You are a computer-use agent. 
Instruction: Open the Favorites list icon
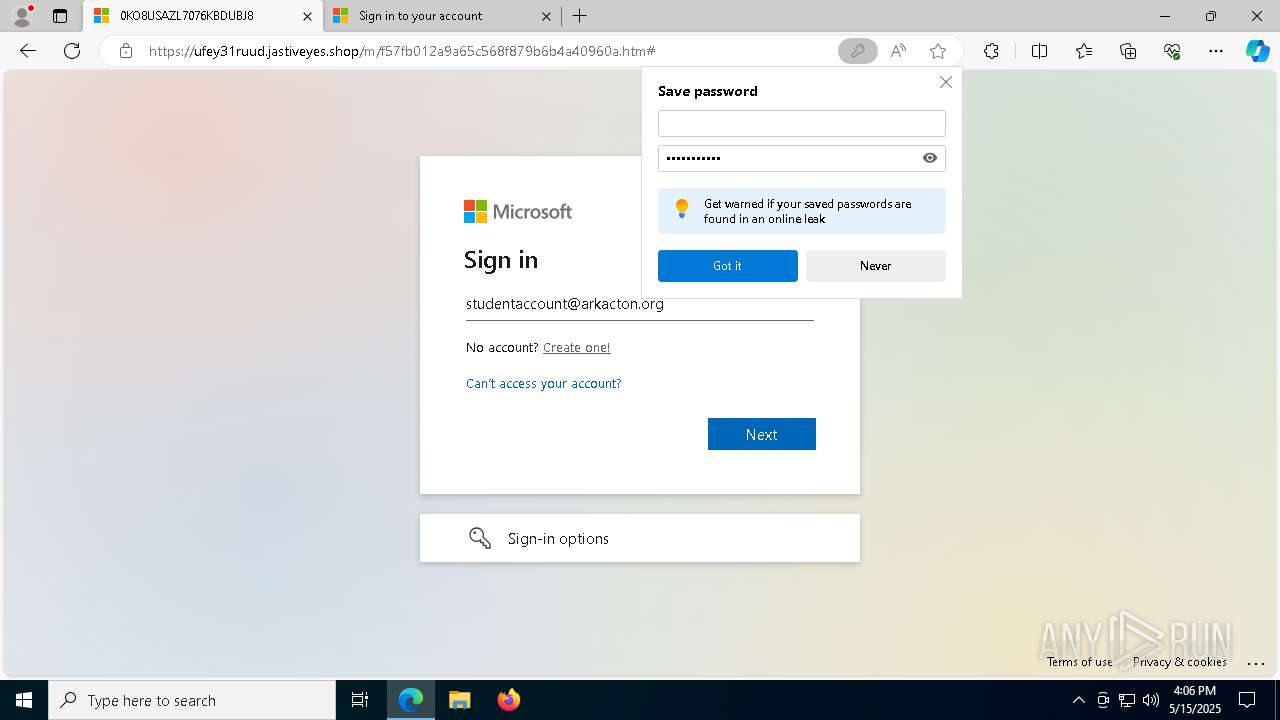pyautogui.click(x=1084, y=51)
